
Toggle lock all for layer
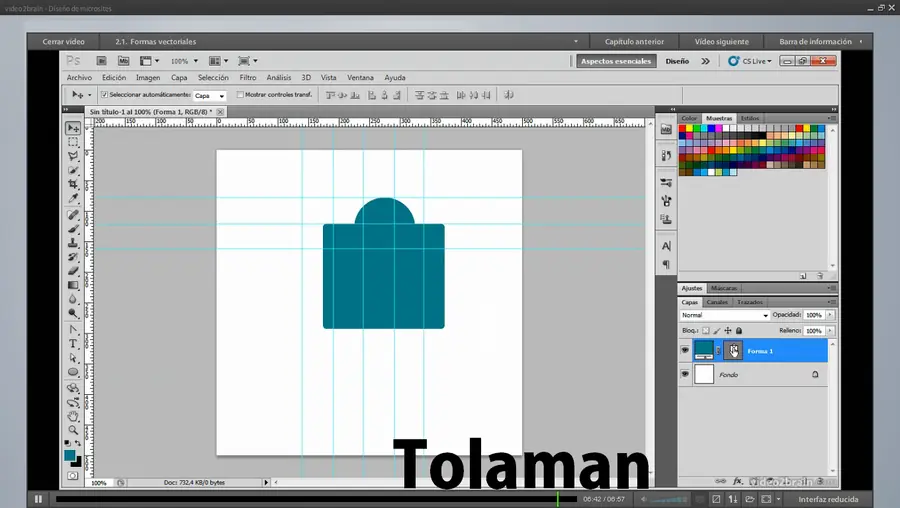tap(739, 331)
